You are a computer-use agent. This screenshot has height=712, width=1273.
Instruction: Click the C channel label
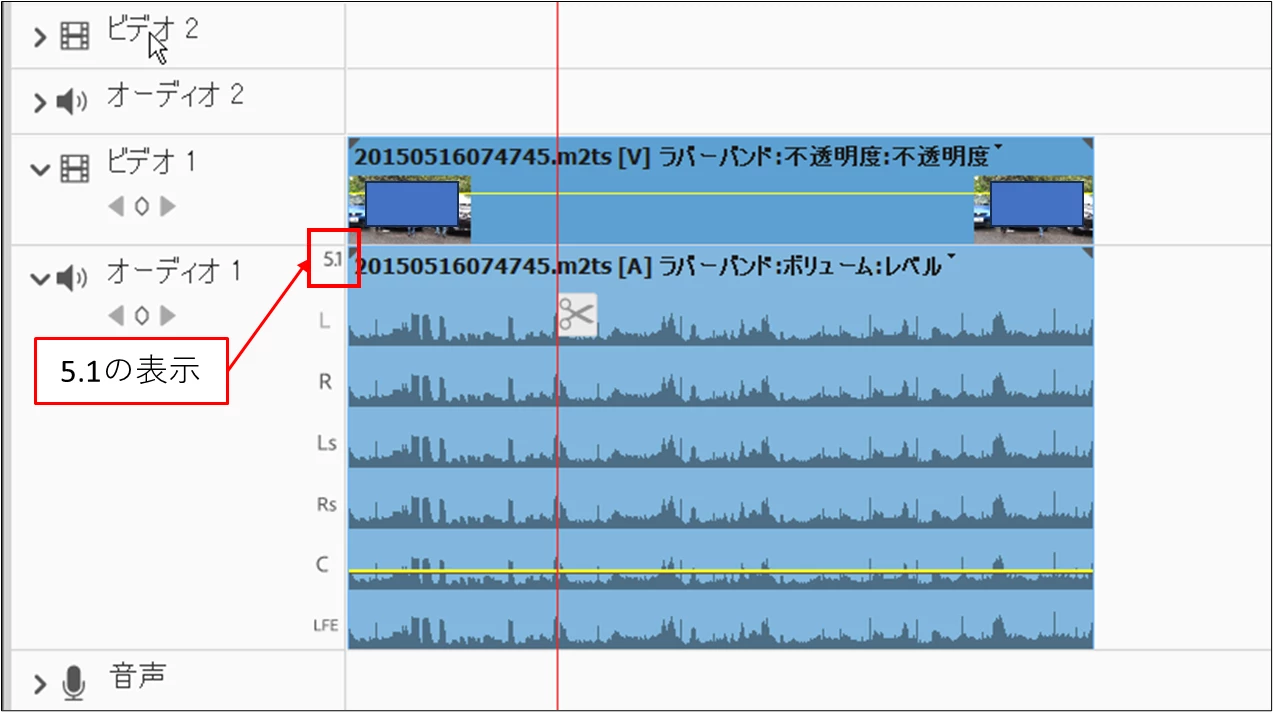point(322,565)
